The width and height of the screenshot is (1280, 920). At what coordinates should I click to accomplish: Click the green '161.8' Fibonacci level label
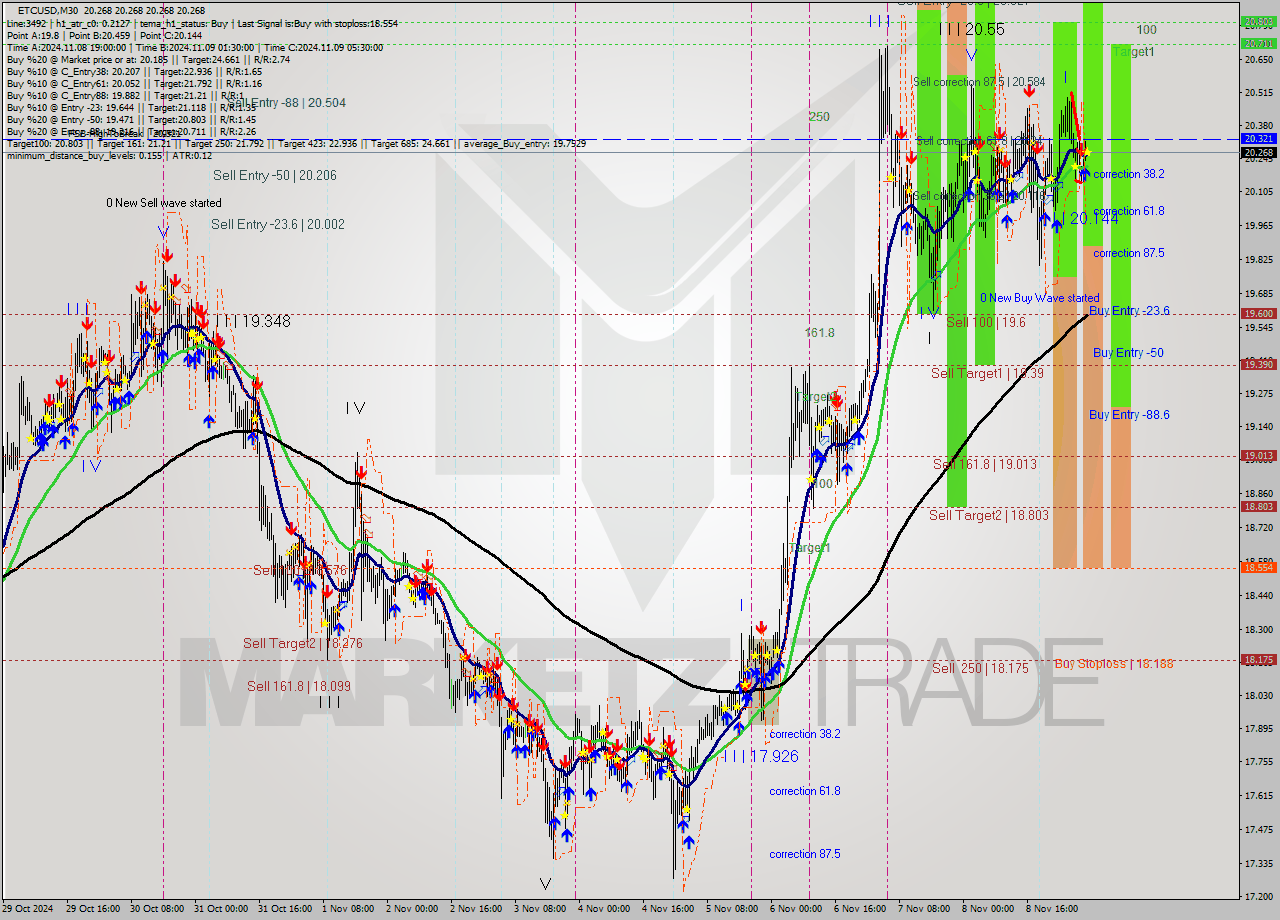coord(819,333)
